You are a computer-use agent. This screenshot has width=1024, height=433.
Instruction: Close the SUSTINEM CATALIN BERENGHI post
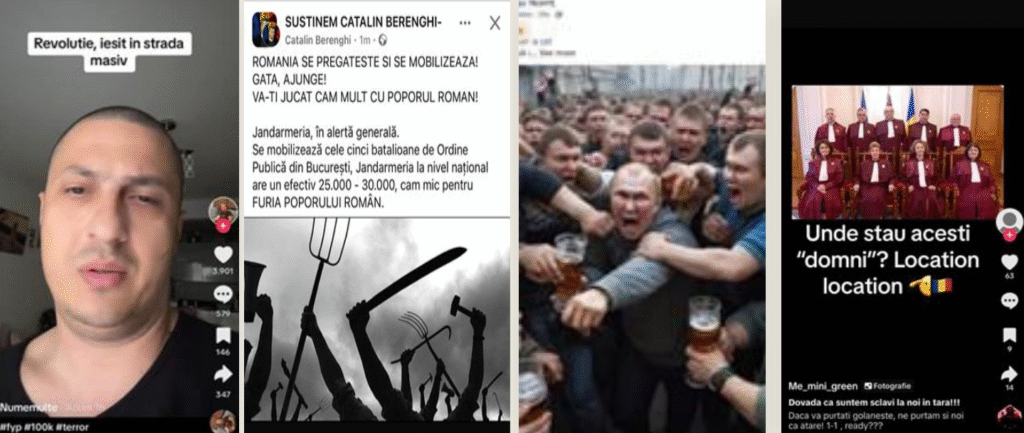(495, 24)
